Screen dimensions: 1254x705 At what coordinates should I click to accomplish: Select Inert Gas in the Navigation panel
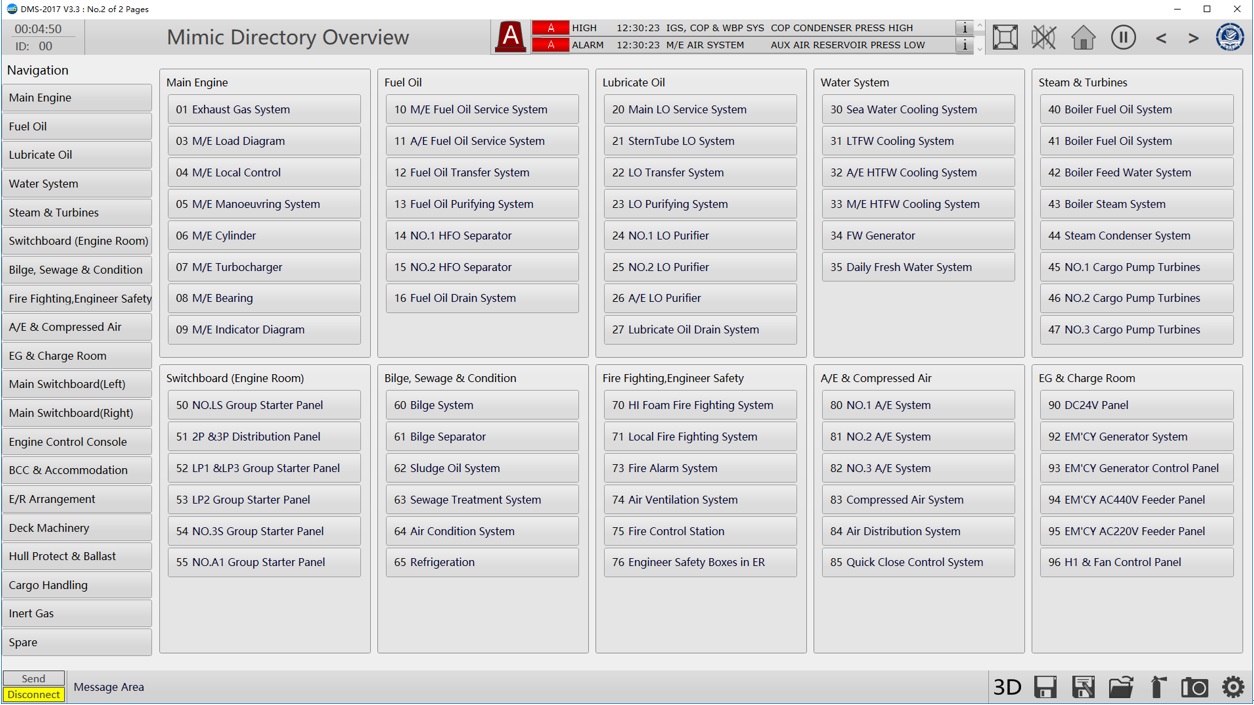coord(77,614)
